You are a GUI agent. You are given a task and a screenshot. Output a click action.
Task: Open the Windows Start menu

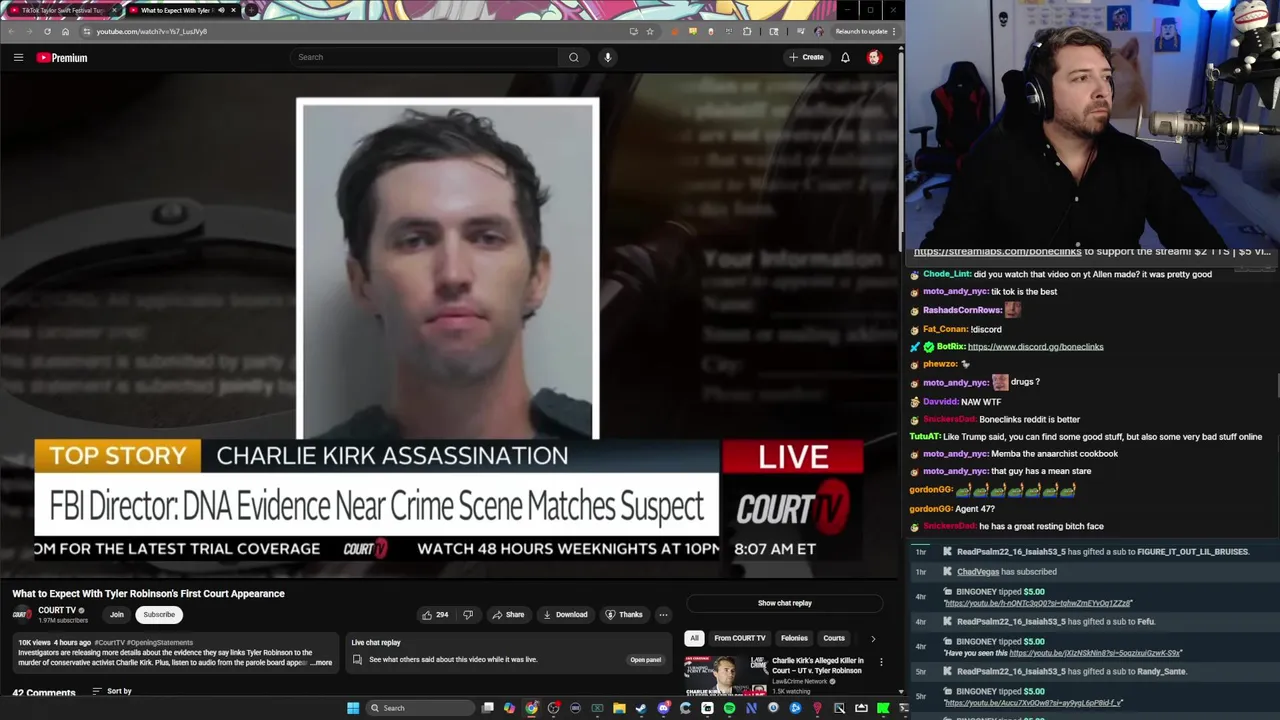point(353,708)
